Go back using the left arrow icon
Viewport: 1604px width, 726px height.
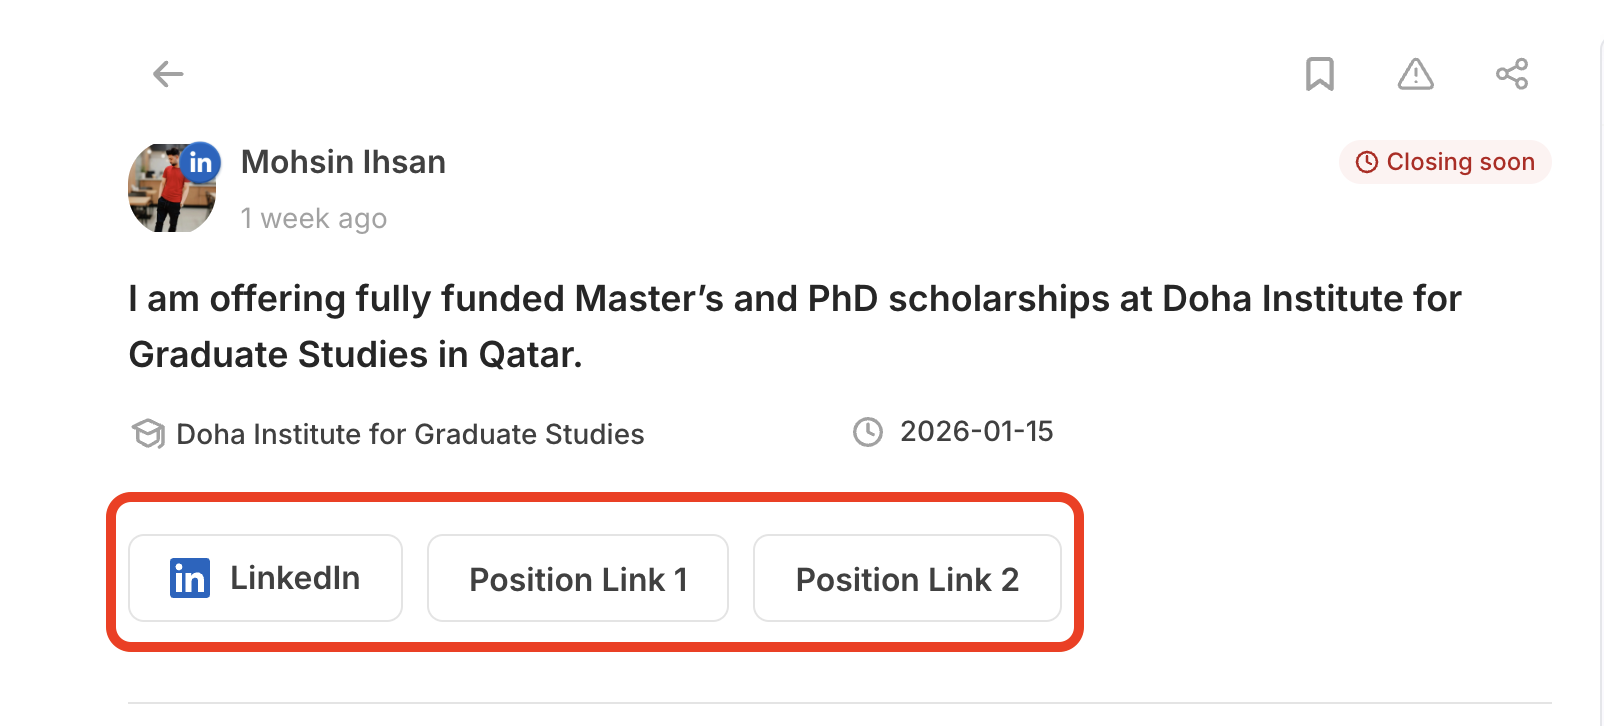point(168,74)
